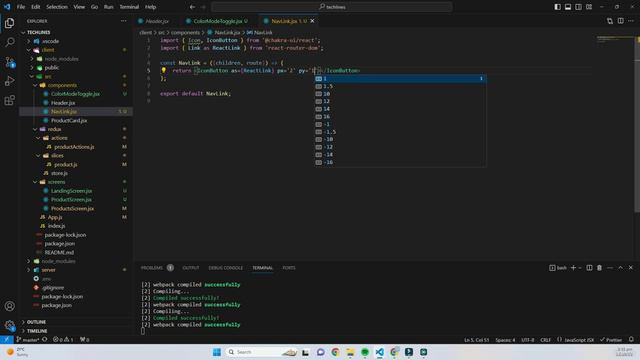This screenshot has width=640, height=360.
Task: Click errors and warnings count in status bar
Action: 63,340
